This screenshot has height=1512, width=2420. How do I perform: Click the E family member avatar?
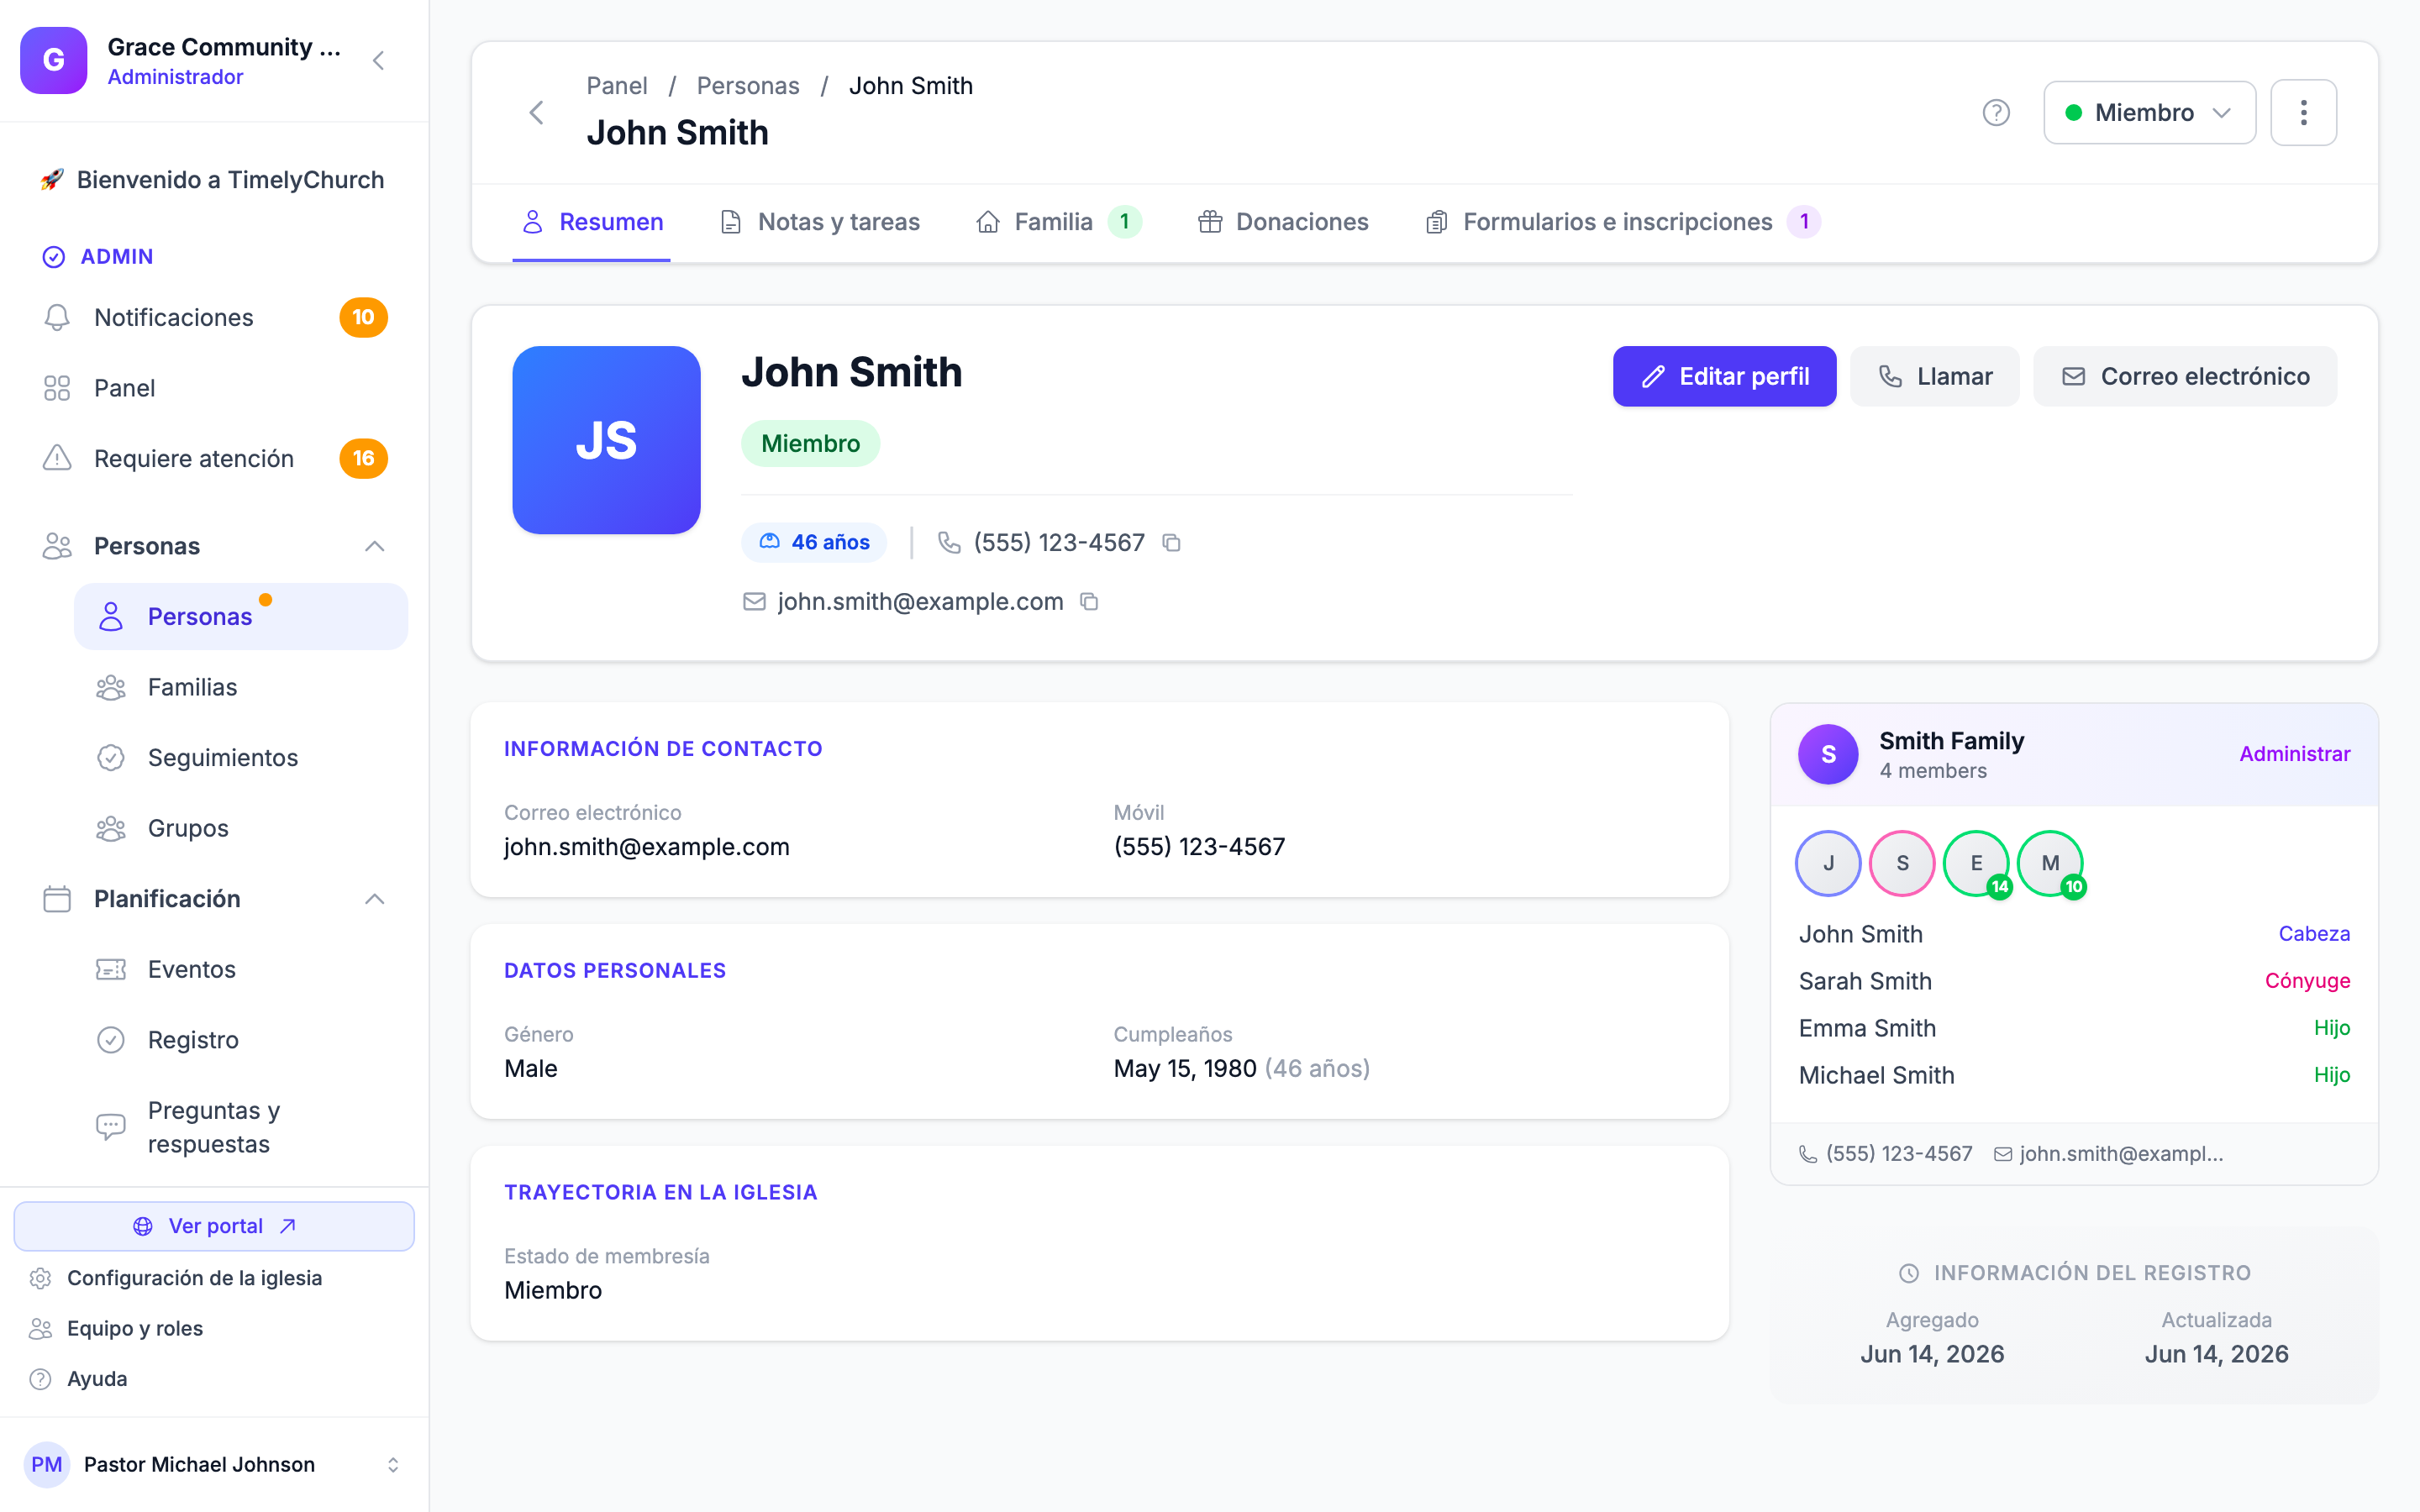click(x=1976, y=863)
